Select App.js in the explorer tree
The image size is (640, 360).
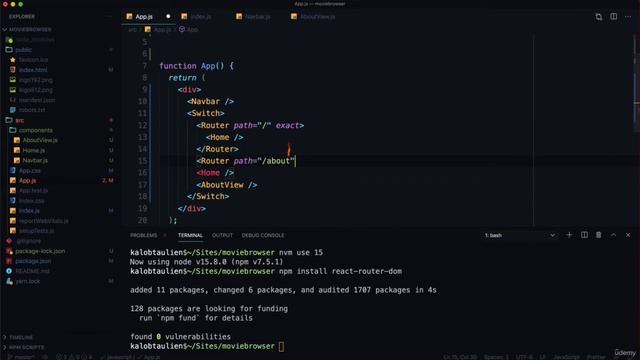click(x=28, y=180)
